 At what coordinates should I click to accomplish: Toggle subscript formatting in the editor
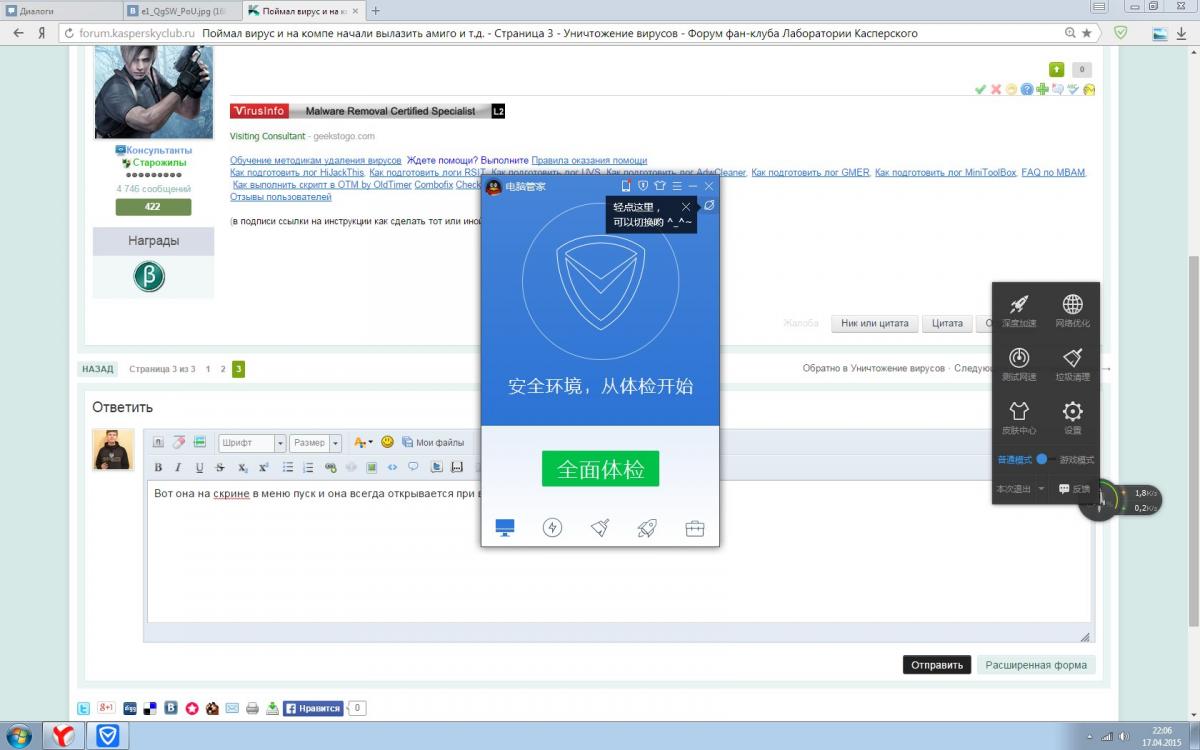pyautogui.click(x=243, y=467)
